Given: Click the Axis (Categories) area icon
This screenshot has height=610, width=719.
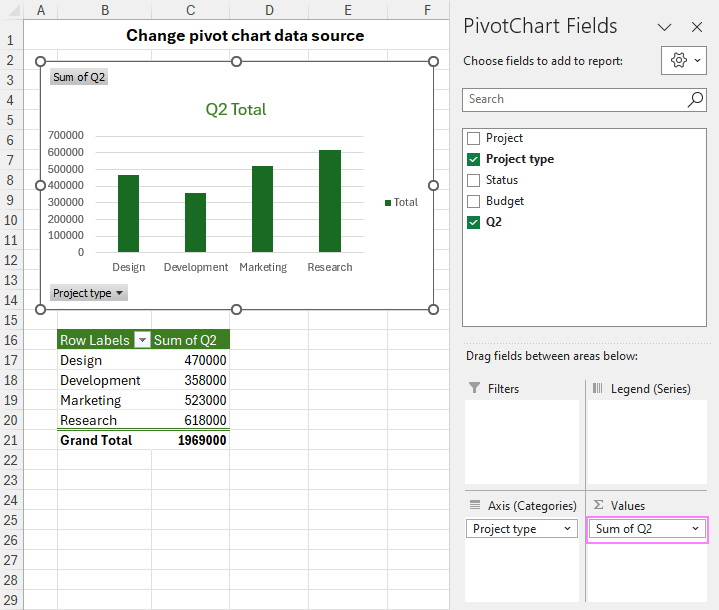Looking at the screenshot, I should point(475,505).
